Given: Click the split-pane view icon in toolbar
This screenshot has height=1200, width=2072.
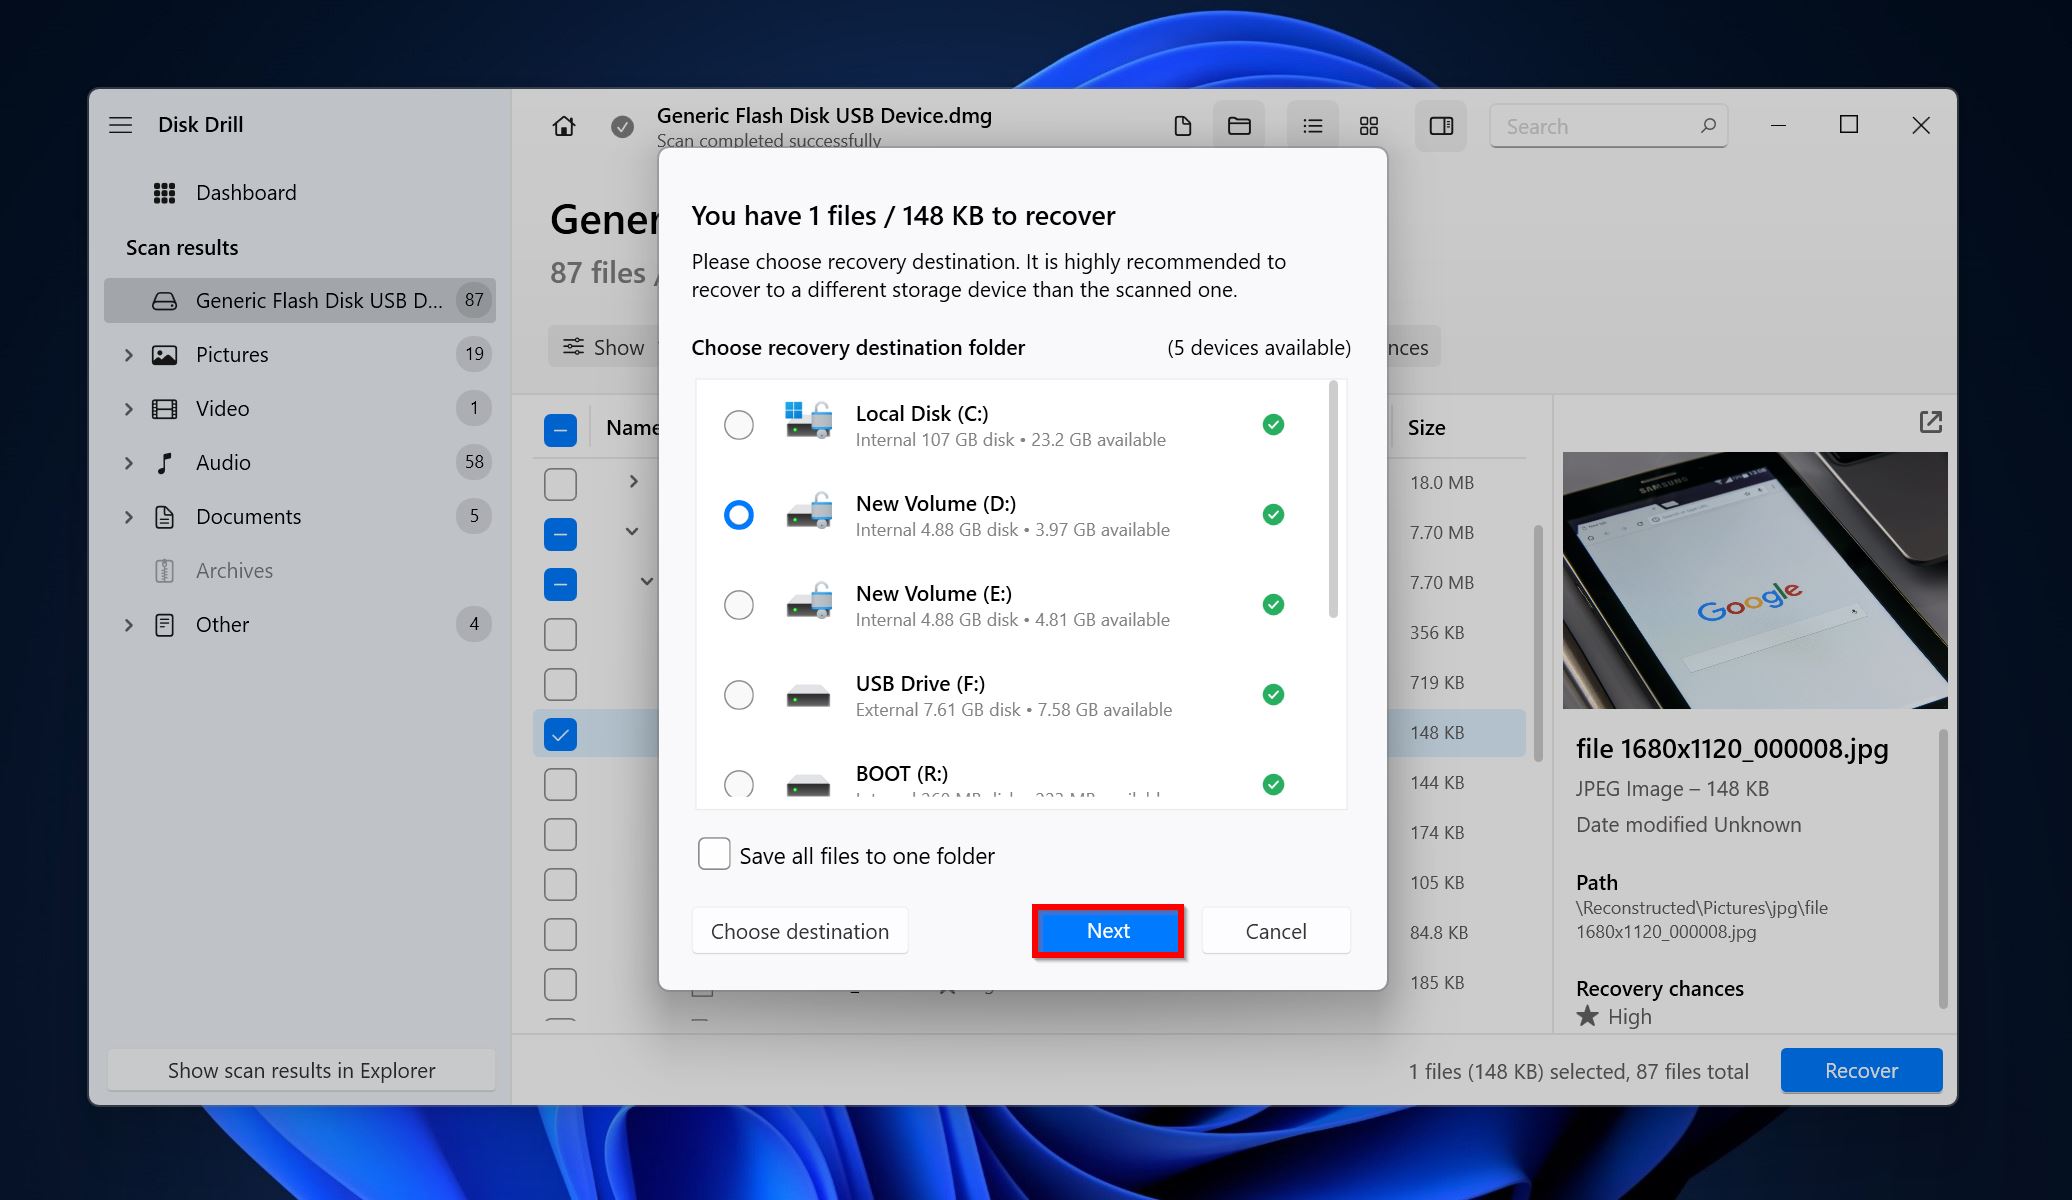Looking at the screenshot, I should tap(1439, 124).
